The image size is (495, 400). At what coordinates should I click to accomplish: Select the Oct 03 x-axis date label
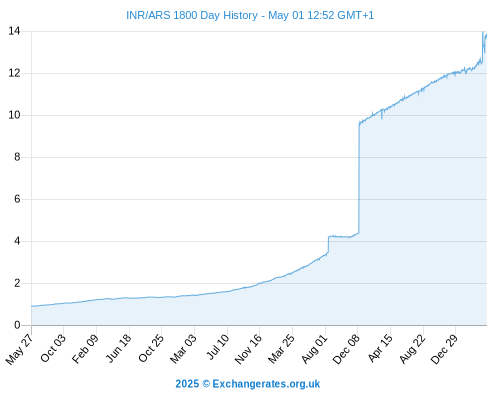(x=53, y=348)
